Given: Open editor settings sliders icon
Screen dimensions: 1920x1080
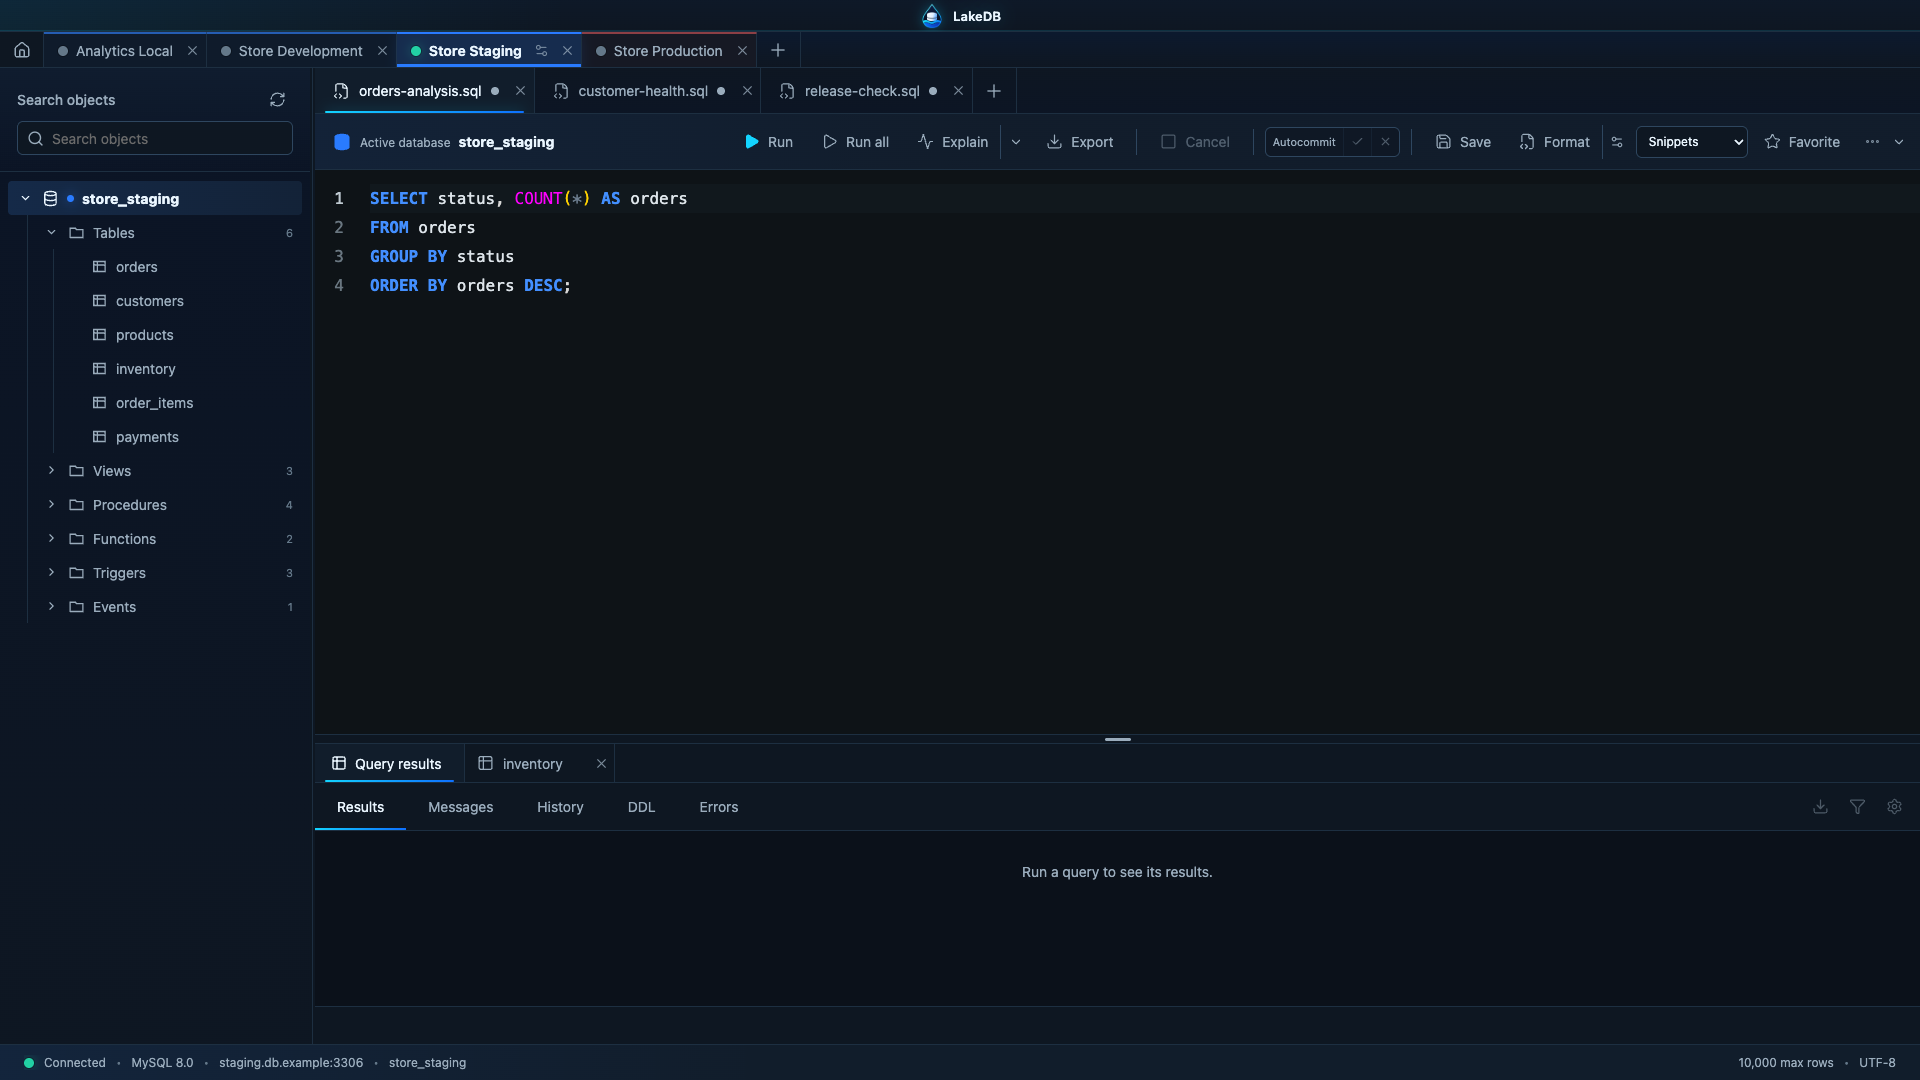Looking at the screenshot, I should pyautogui.click(x=1617, y=142).
